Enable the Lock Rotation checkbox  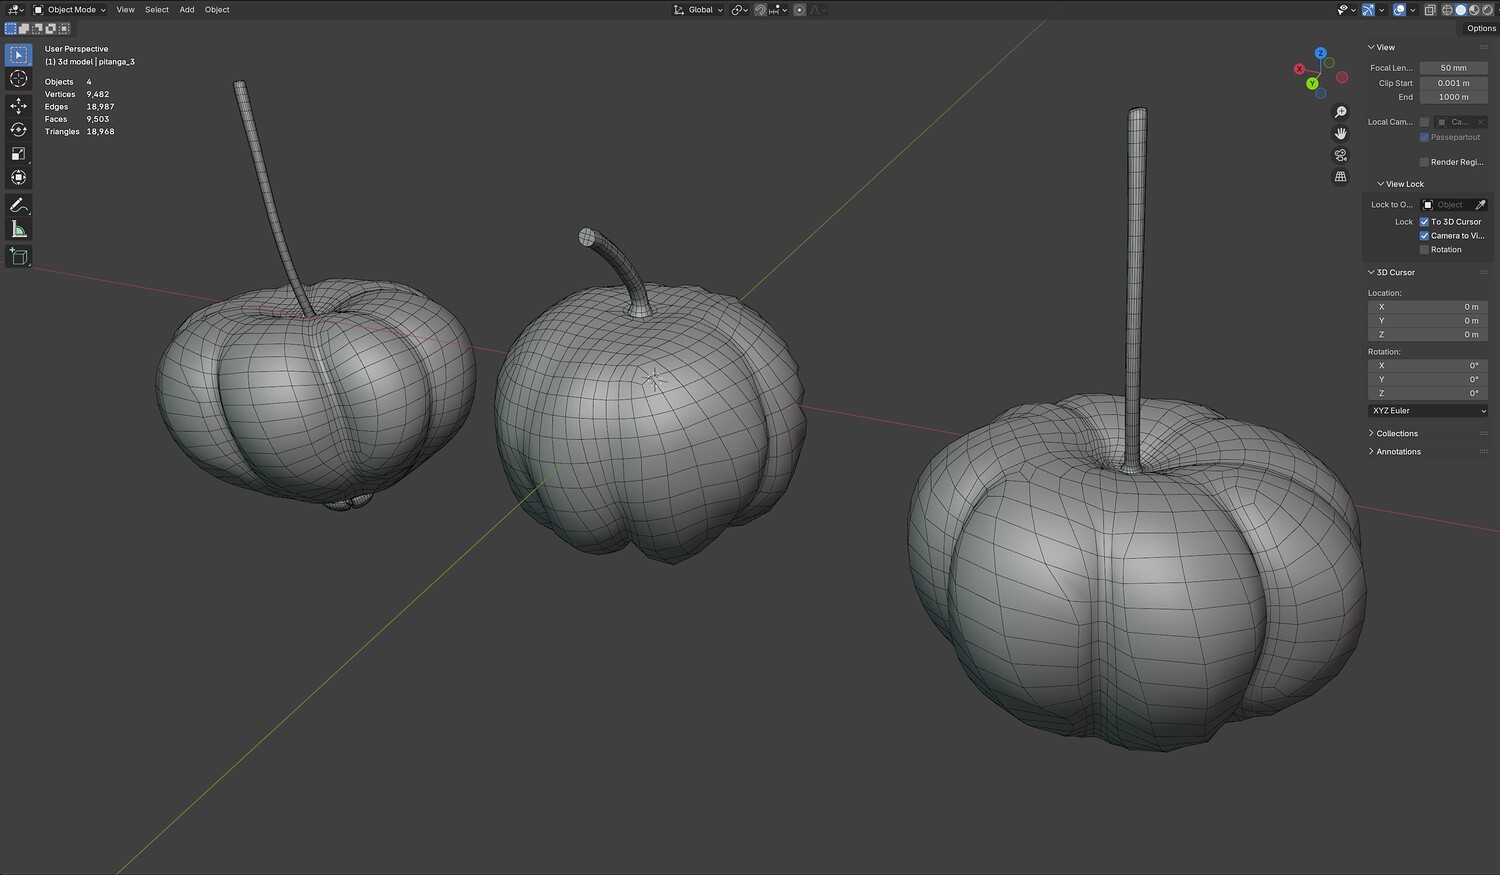pos(1424,250)
